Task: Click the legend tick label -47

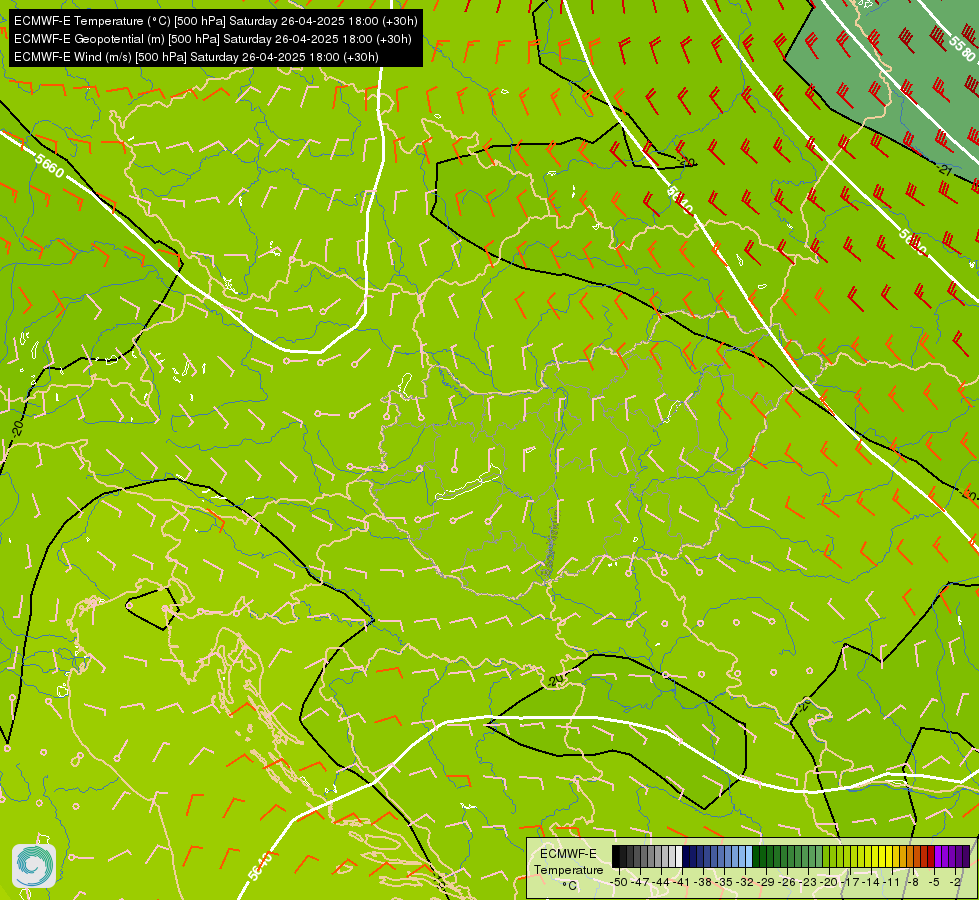Action: coord(640,883)
